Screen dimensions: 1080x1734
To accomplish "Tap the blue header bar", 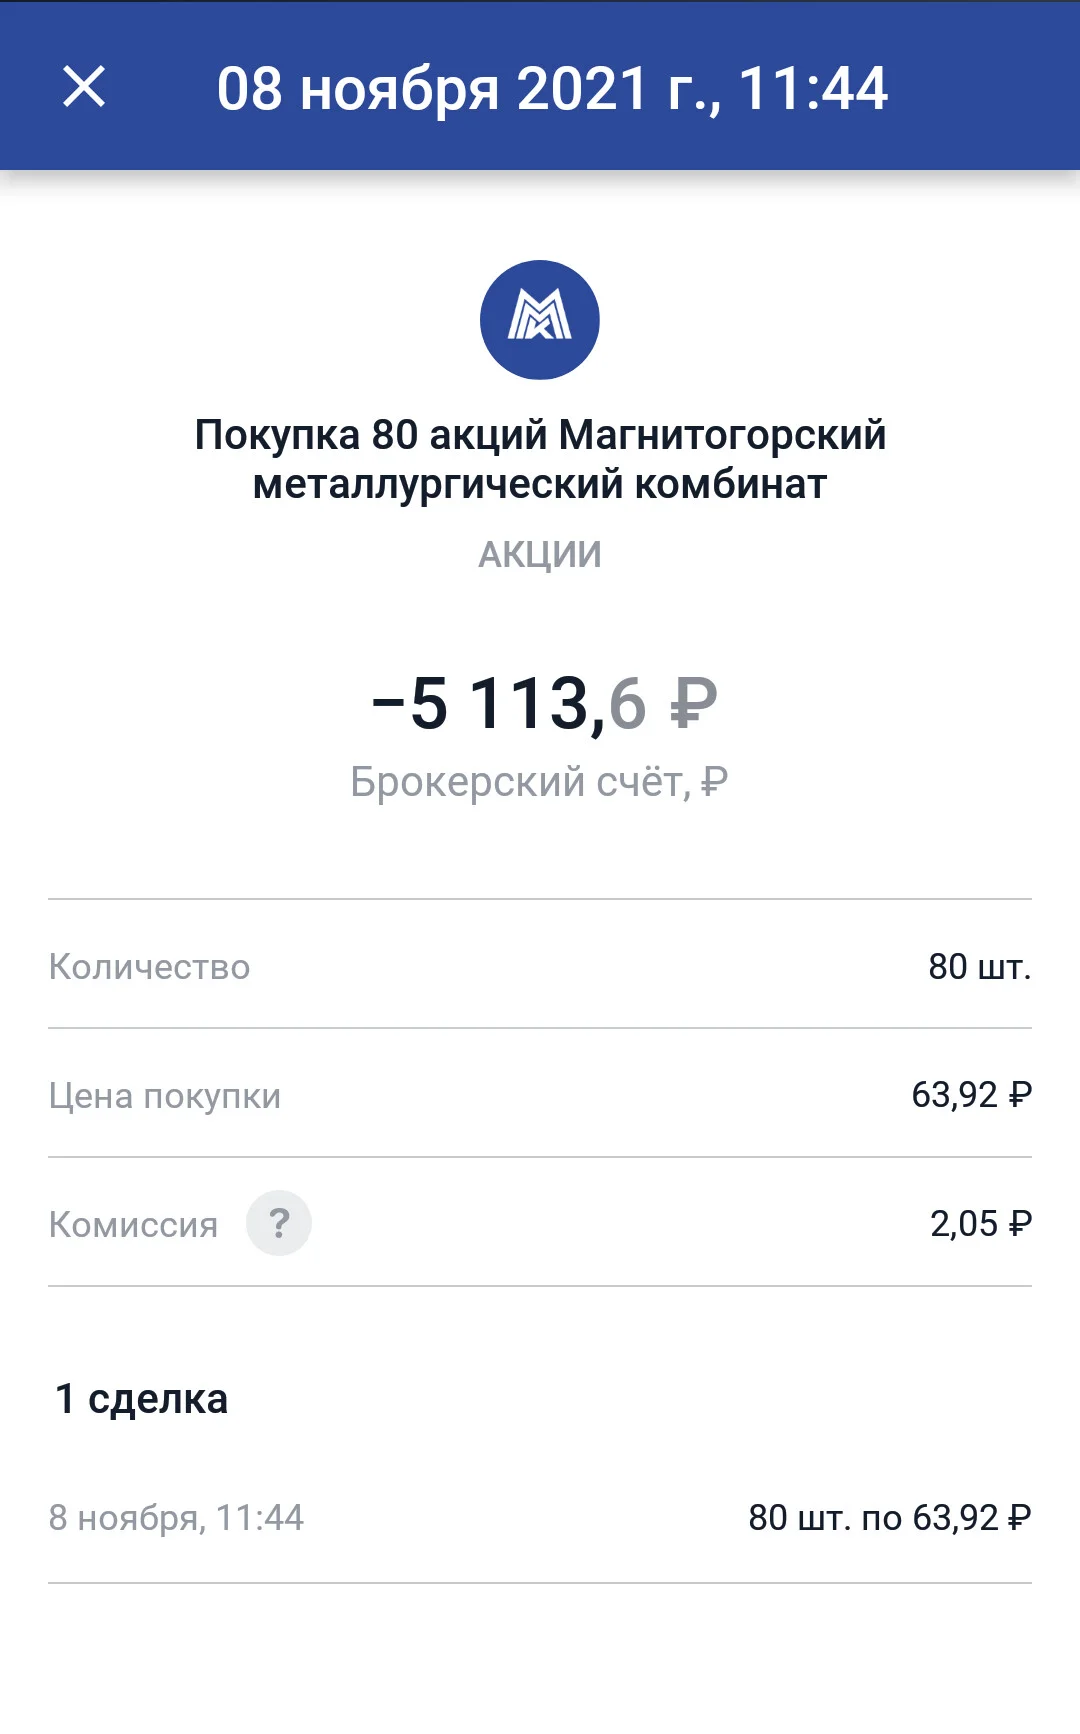I will pyautogui.click(x=540, y=86).
